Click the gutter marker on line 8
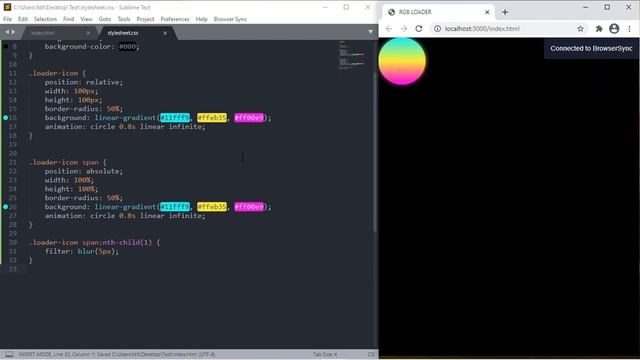The height and width of the screenshot is (360, 640). pyautogui.click(x=5, y=47)
